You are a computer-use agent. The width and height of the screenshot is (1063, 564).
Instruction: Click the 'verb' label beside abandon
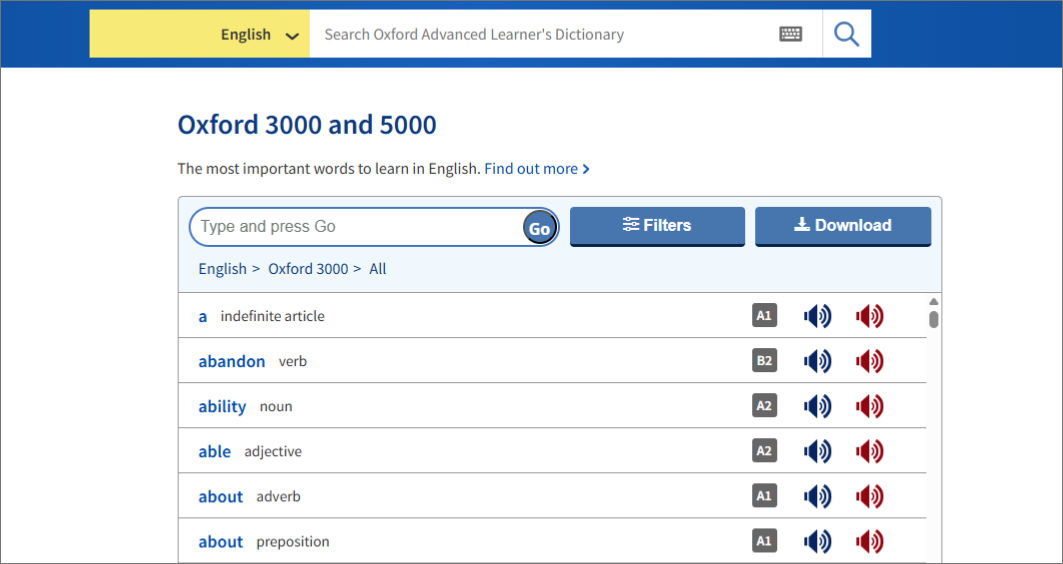pos(293,361)
